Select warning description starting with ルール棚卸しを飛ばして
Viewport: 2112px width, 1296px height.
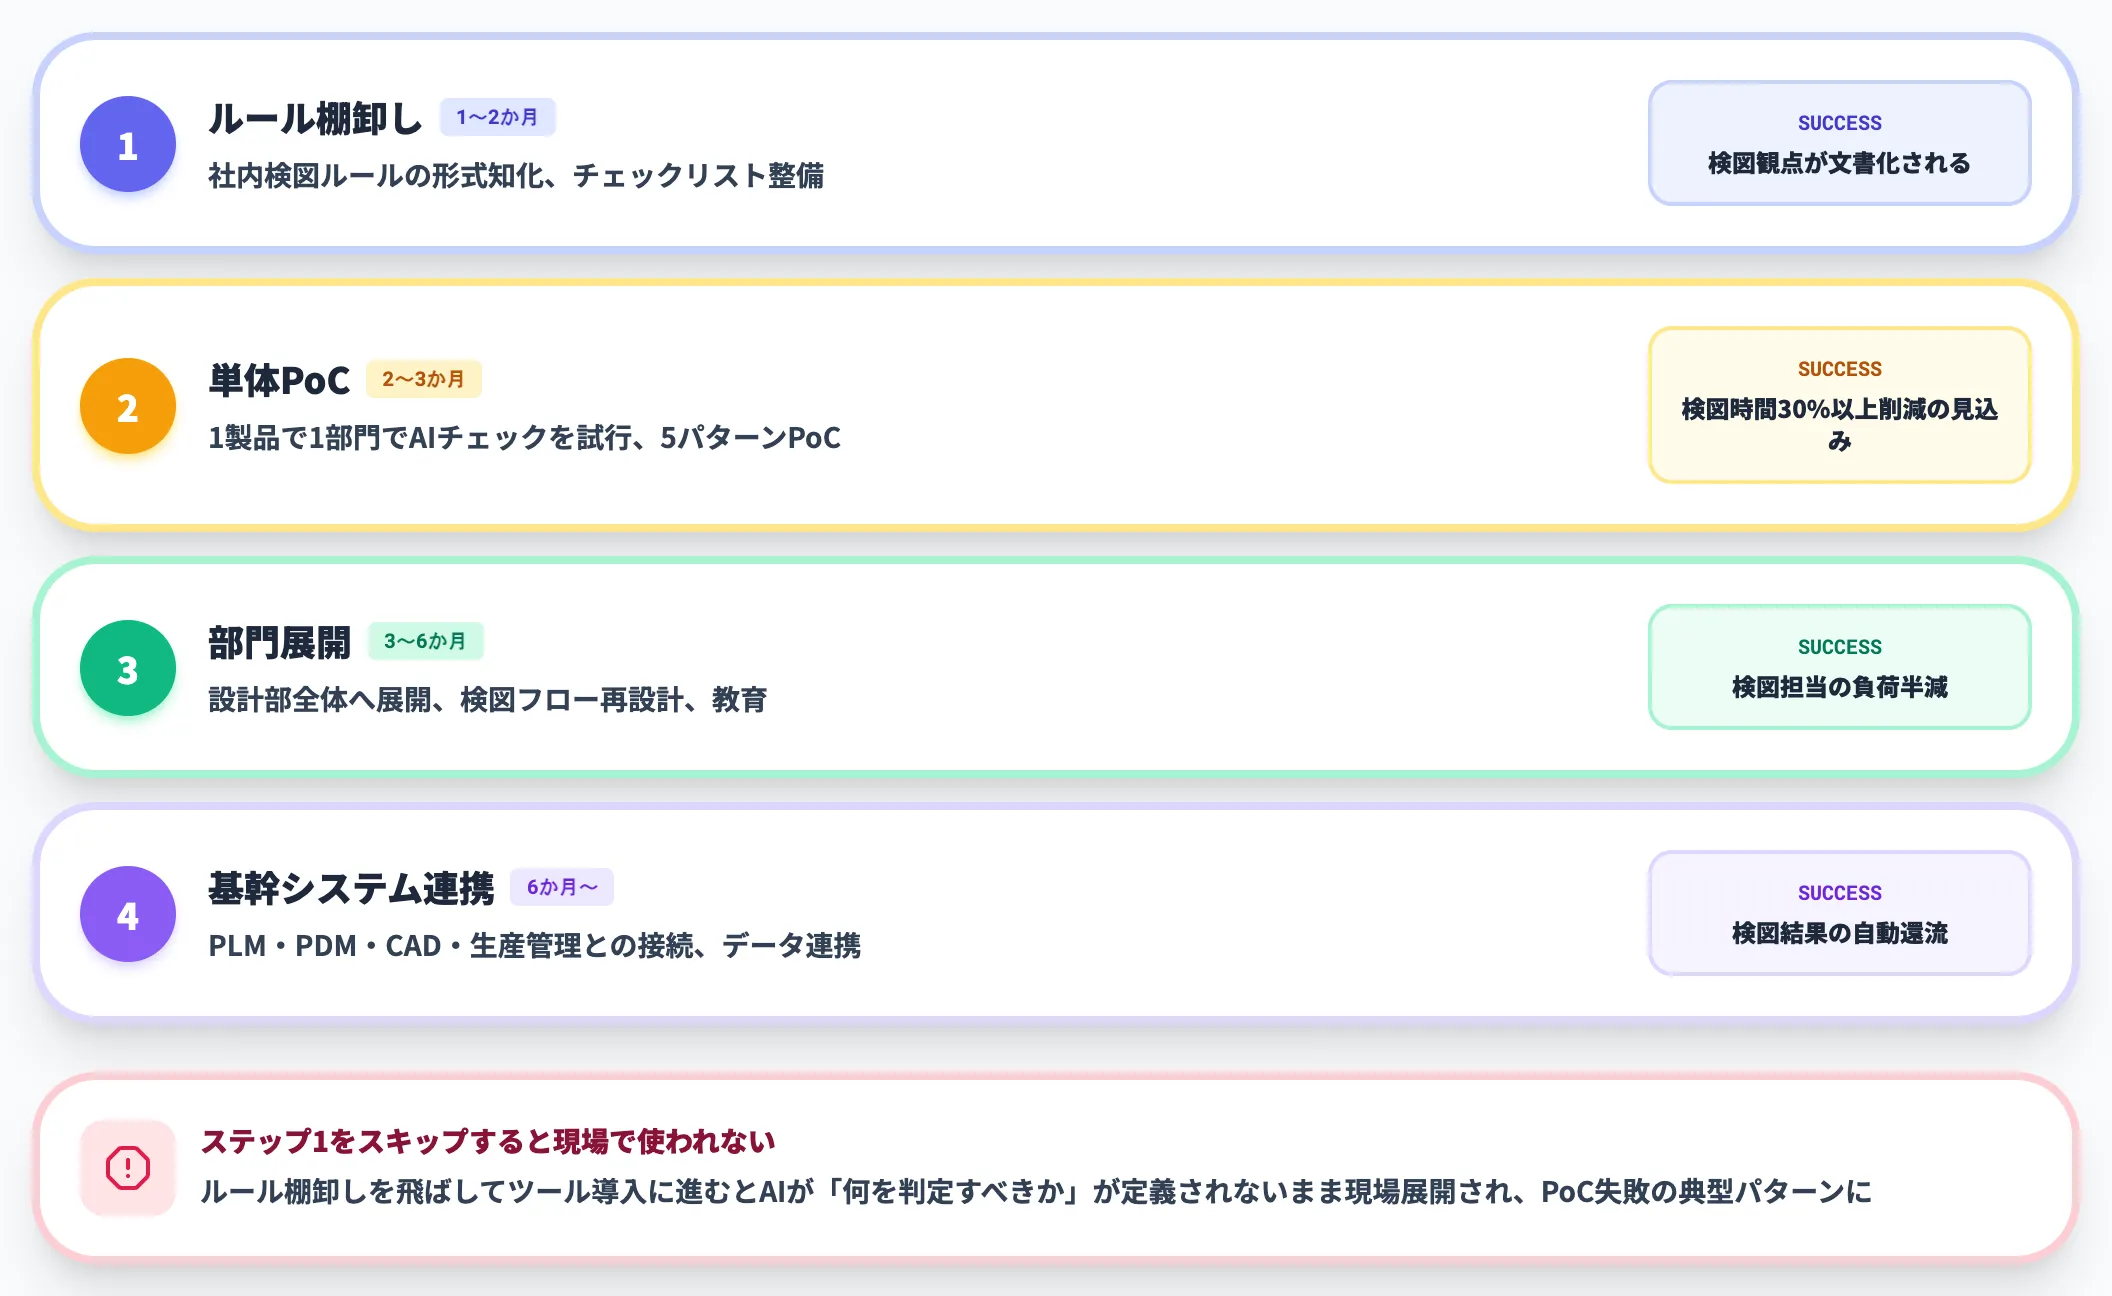(x=1036, y=1192)
